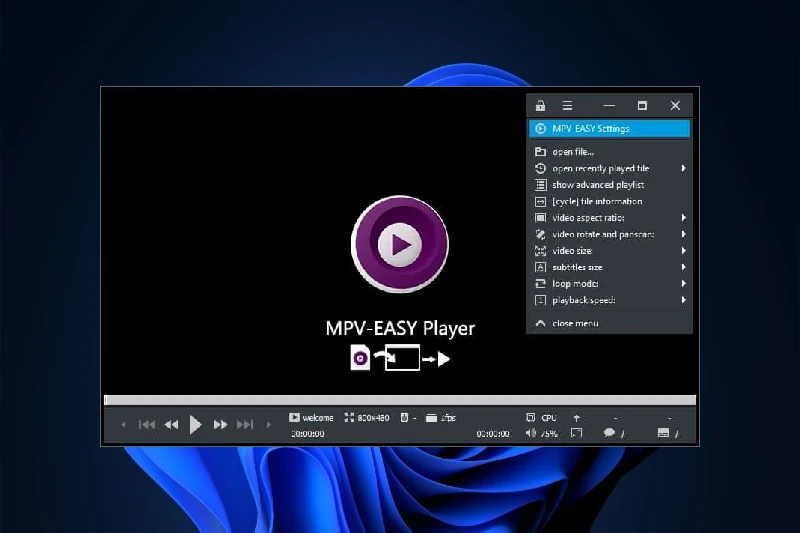Click the playlist icon beside 'show advanced playlist'
This screenshot has height=533, width=800.
540,185
